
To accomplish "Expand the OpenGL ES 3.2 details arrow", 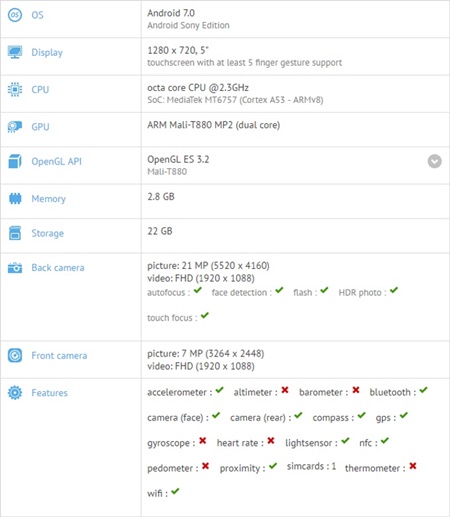I will click(435, 161).
